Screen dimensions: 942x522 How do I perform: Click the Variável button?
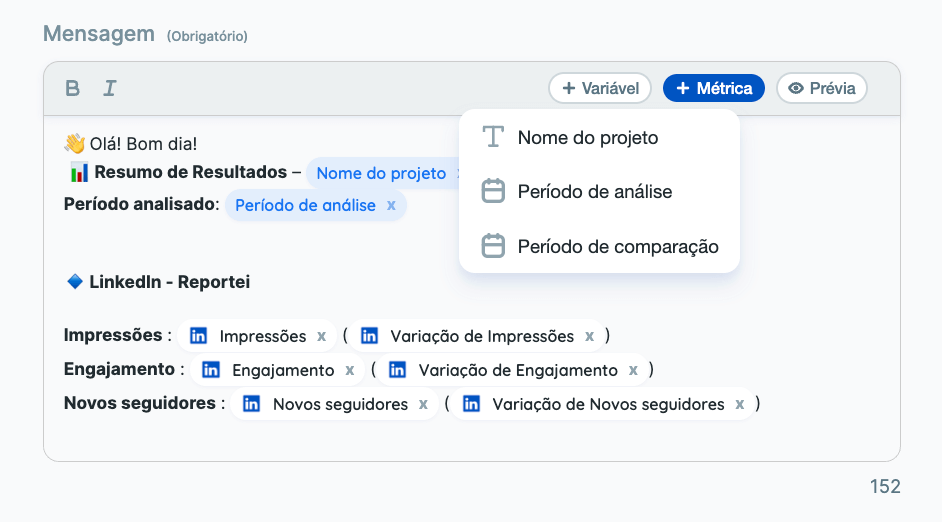click(600, 88)
